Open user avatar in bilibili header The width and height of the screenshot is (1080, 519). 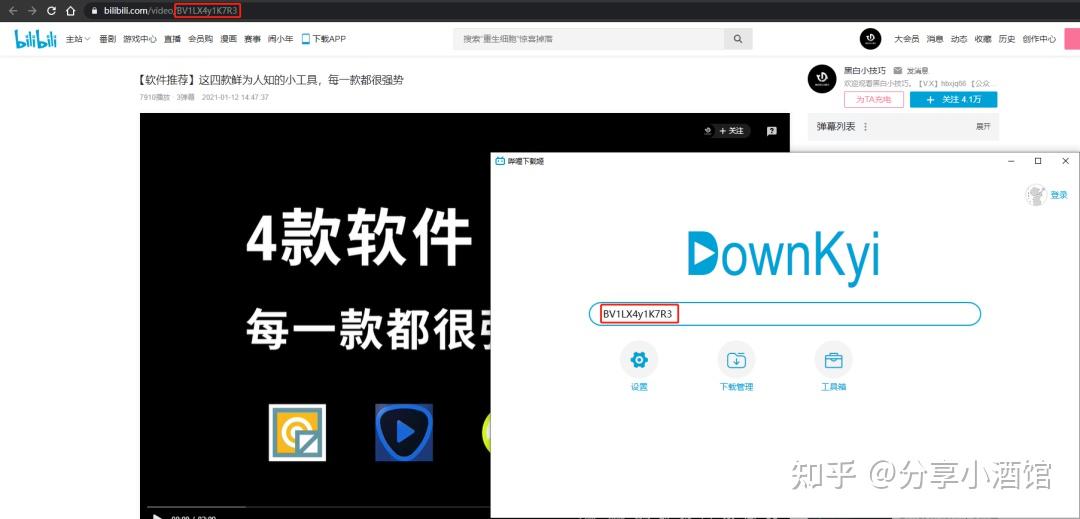tap(871, 39)
